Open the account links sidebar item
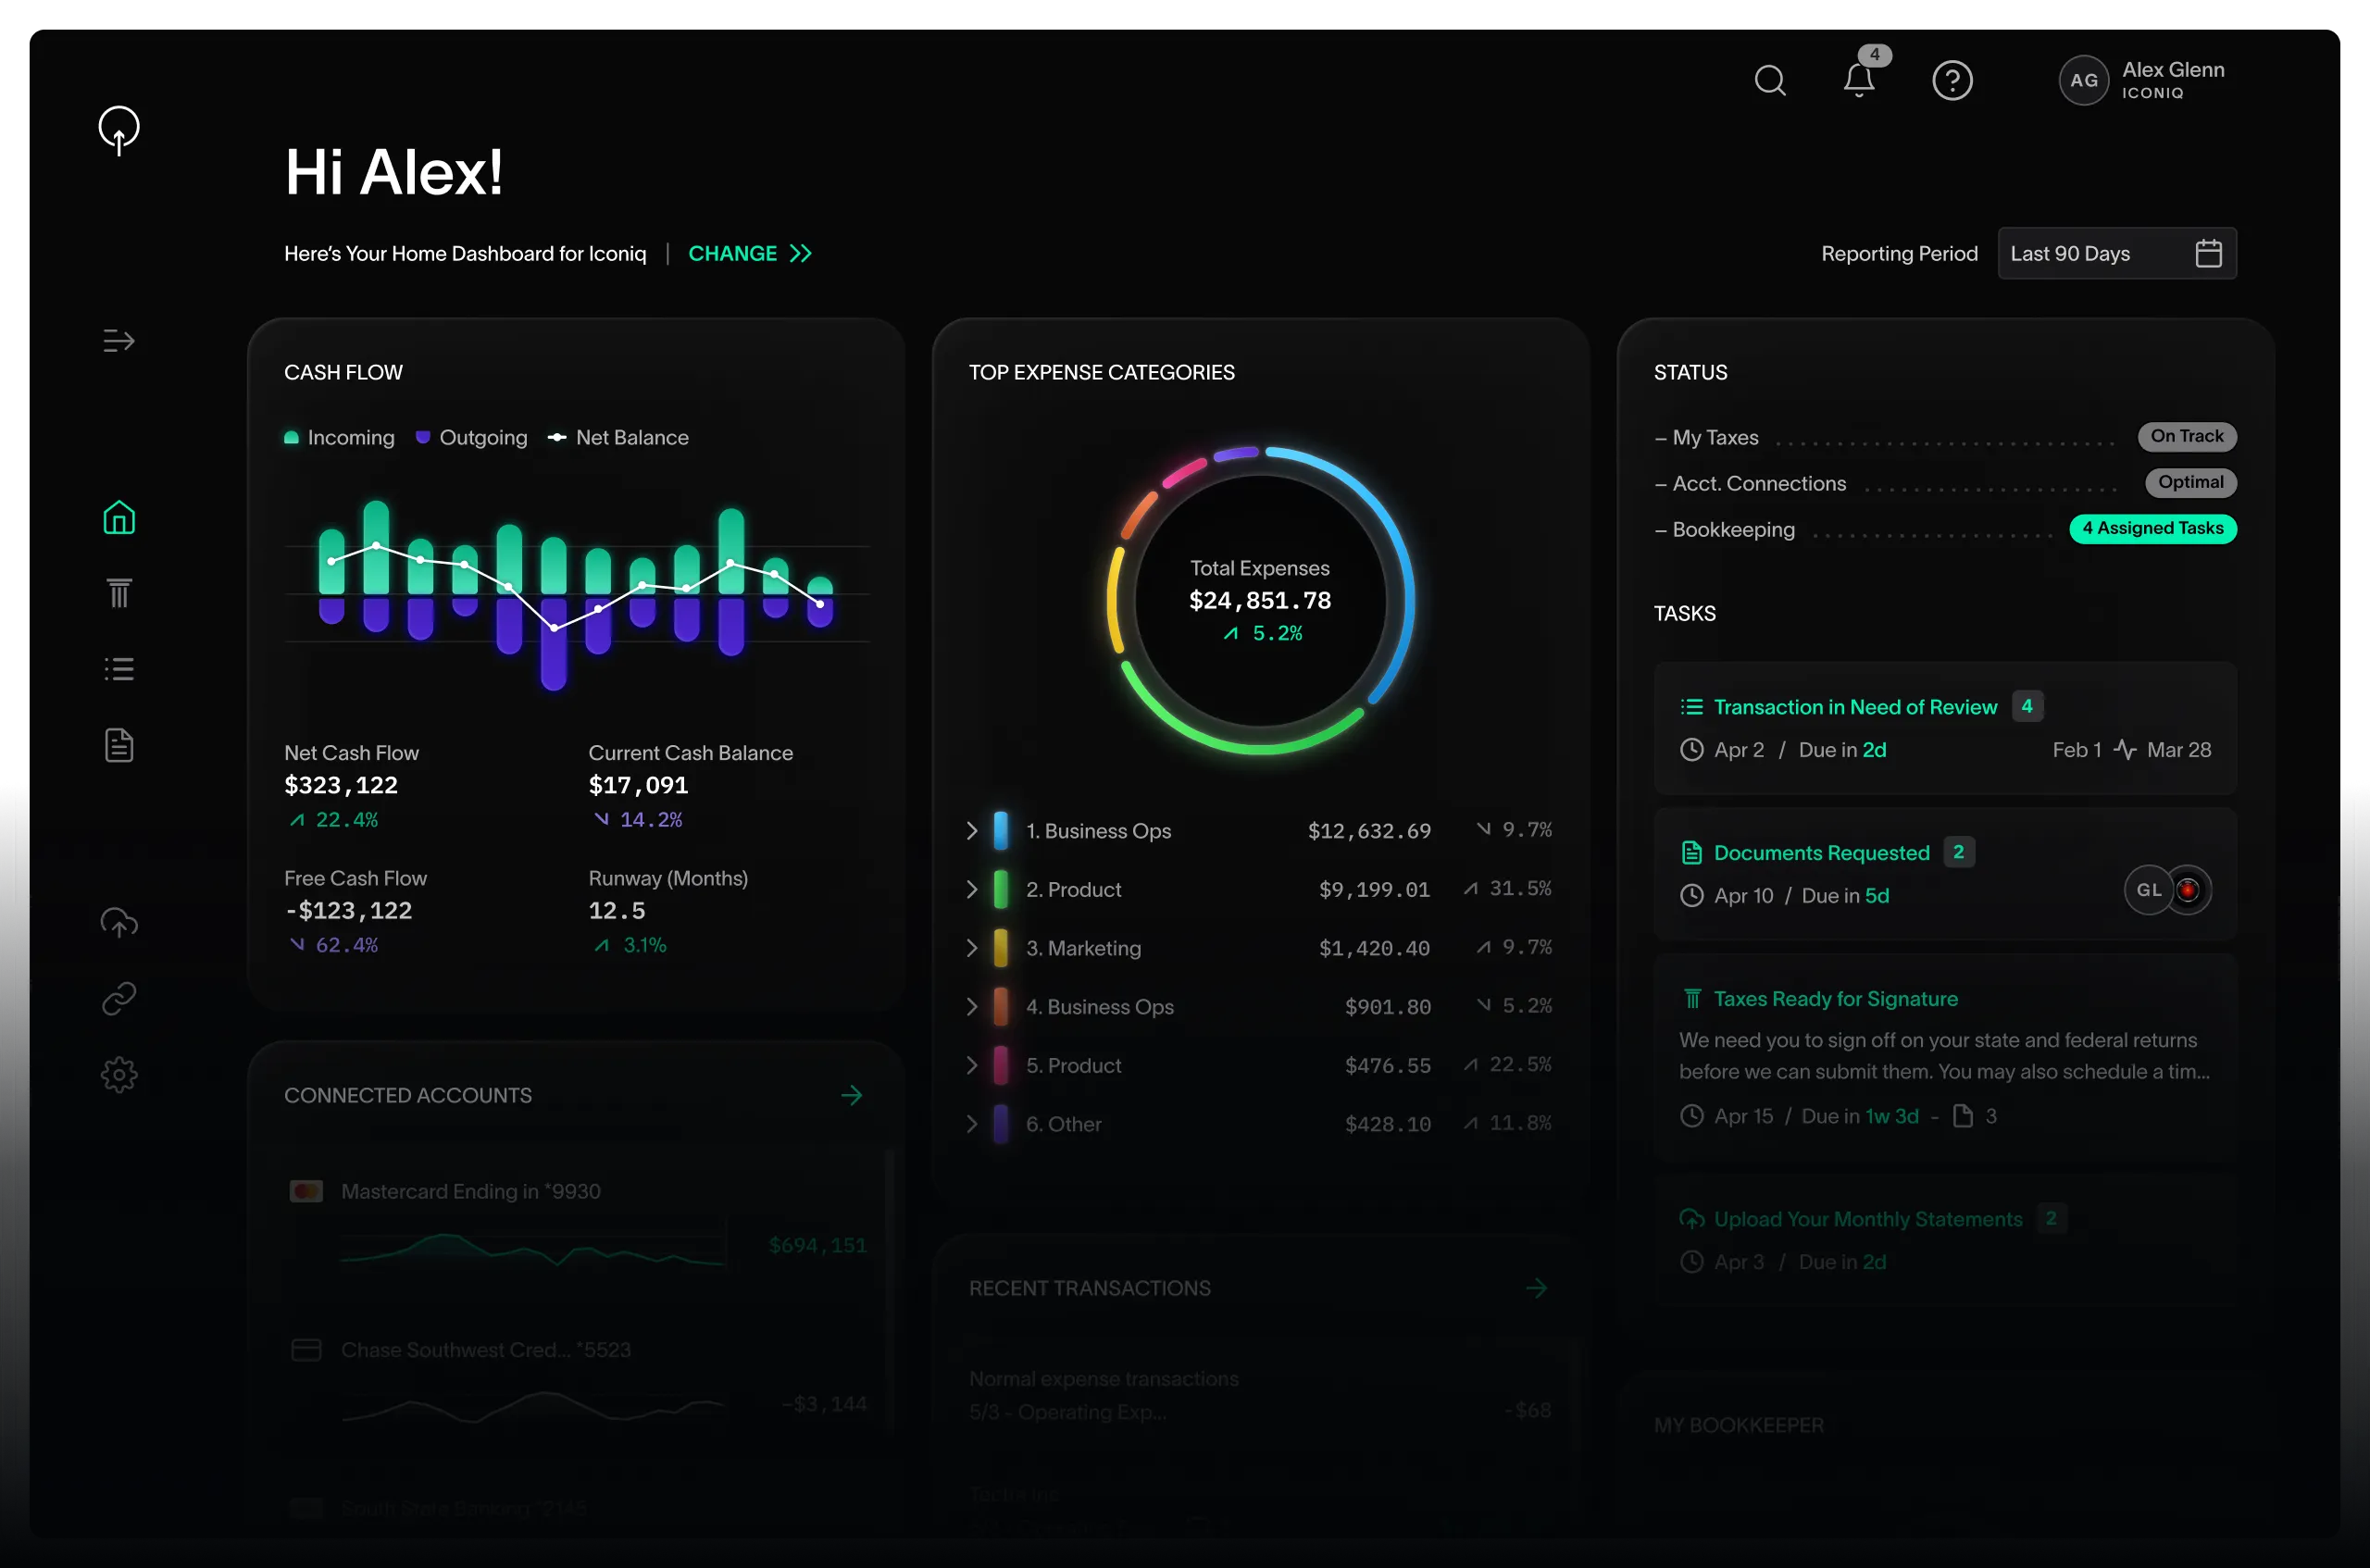This screenshot has width=2370, height=1568. [119, 998]
